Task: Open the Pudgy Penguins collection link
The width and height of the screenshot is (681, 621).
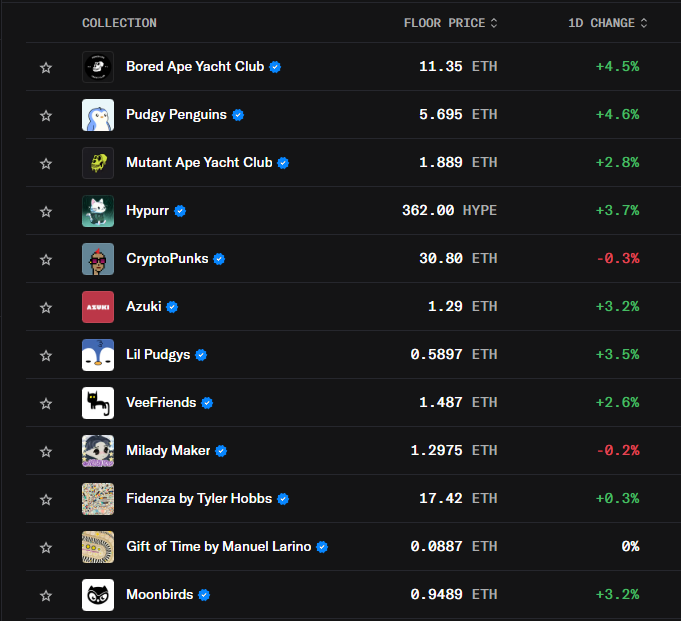Action: [x=176, y=115]
